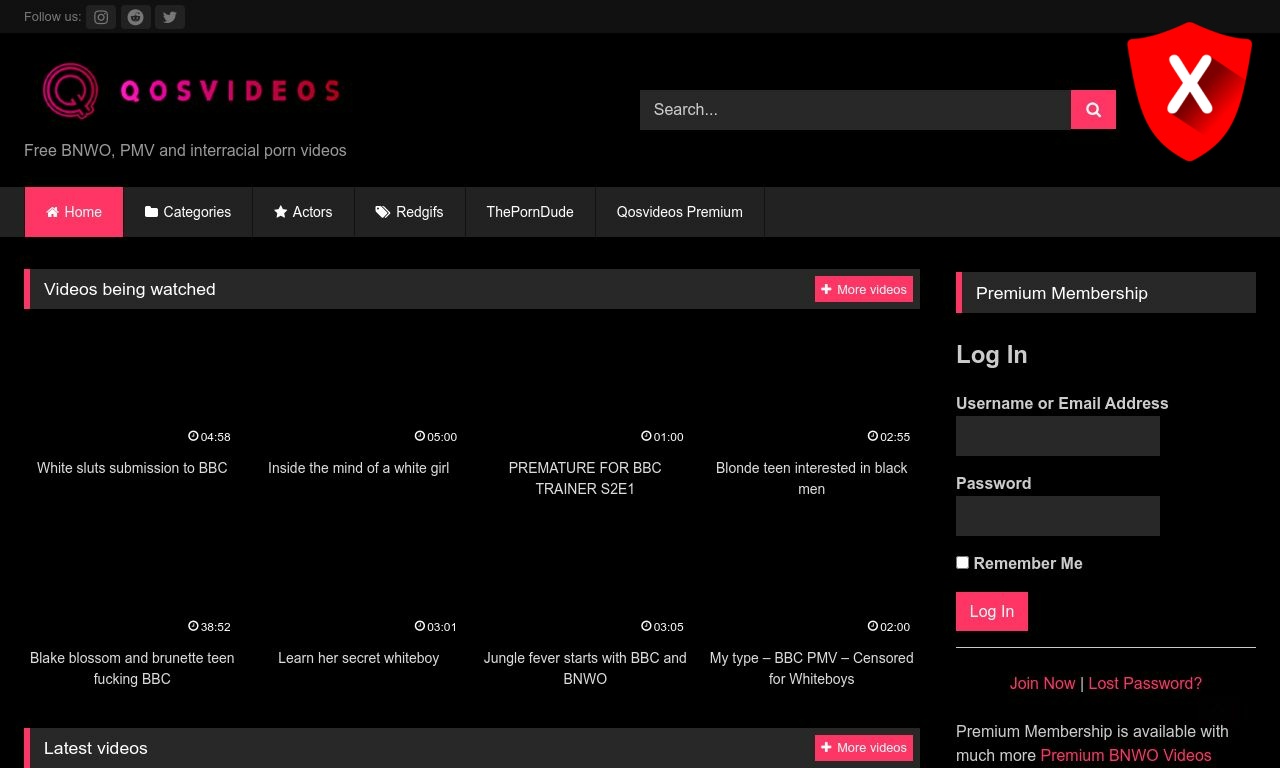Image resolution: width=1280 pixels, height=768 pixels.
Task: Open the Categories folder menu item
Action: [x=188, y=212]
